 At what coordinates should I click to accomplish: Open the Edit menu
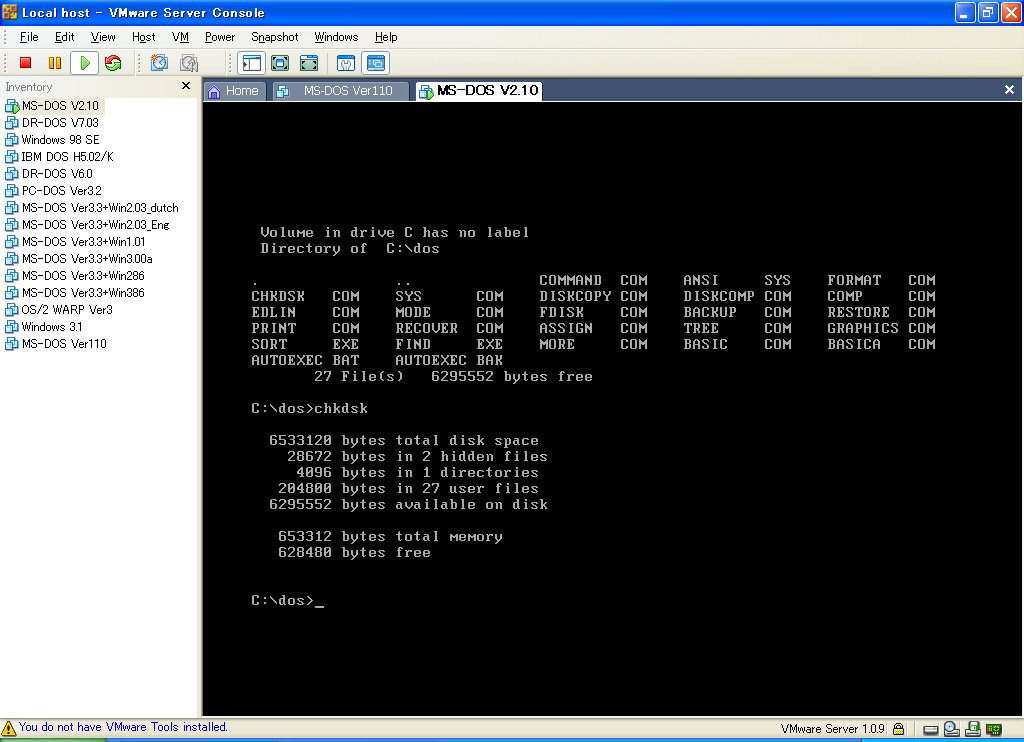point(64,37)
